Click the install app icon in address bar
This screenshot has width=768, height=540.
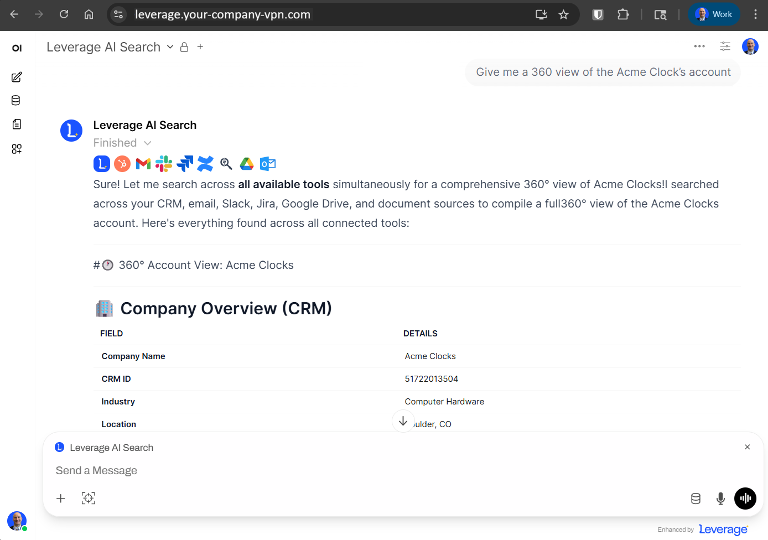541,14
